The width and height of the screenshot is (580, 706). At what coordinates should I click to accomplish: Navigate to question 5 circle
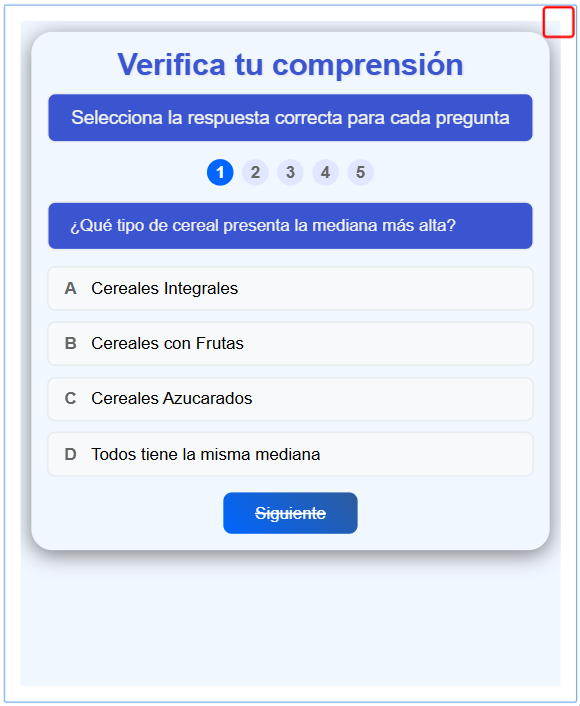coord(361,172)
